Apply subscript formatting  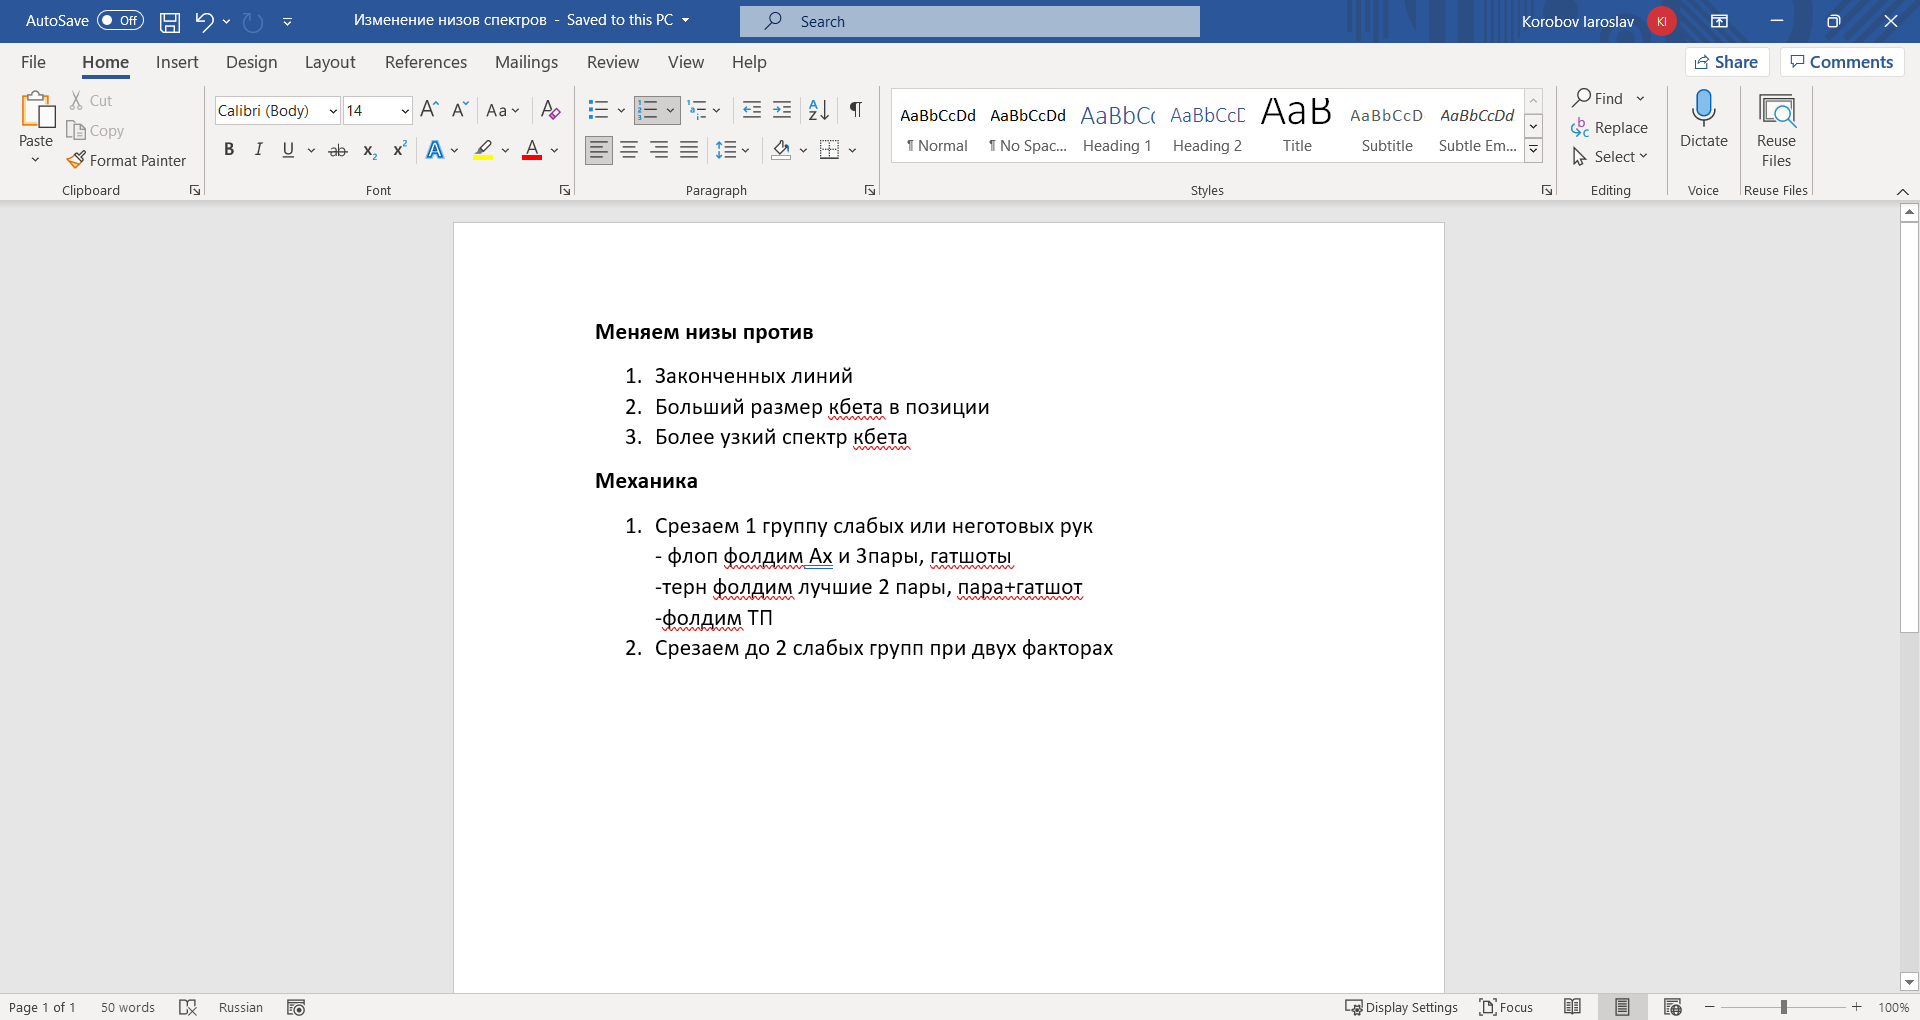pyautogui.click(x=369, y=150)
